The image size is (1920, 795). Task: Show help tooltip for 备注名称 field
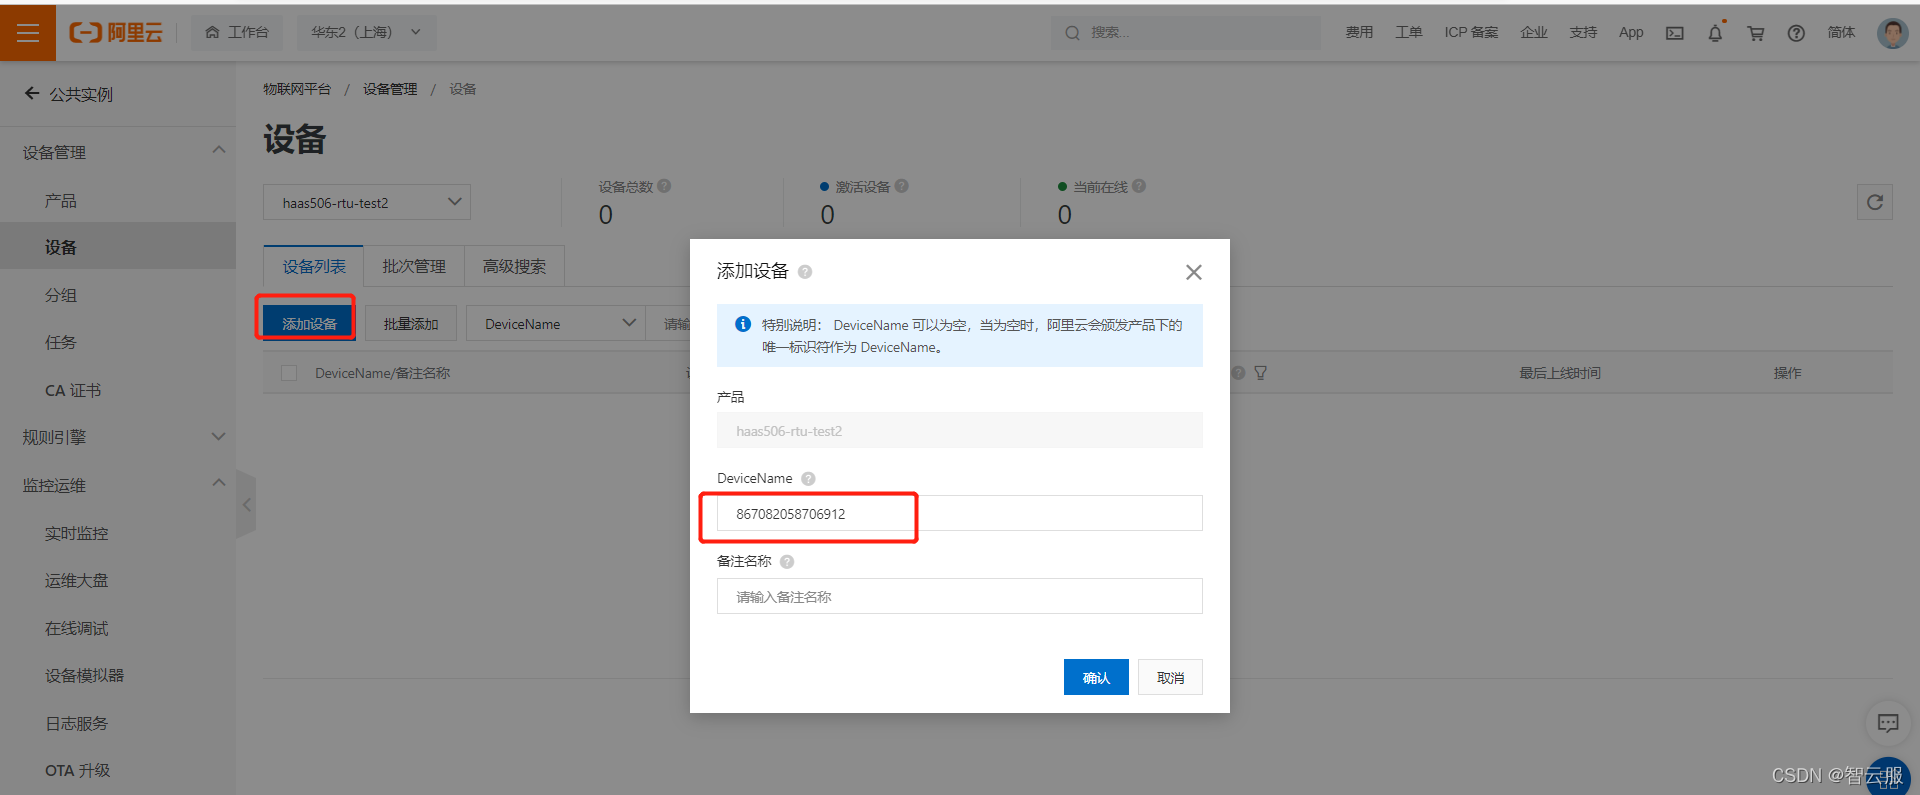[x=787, y=562]
